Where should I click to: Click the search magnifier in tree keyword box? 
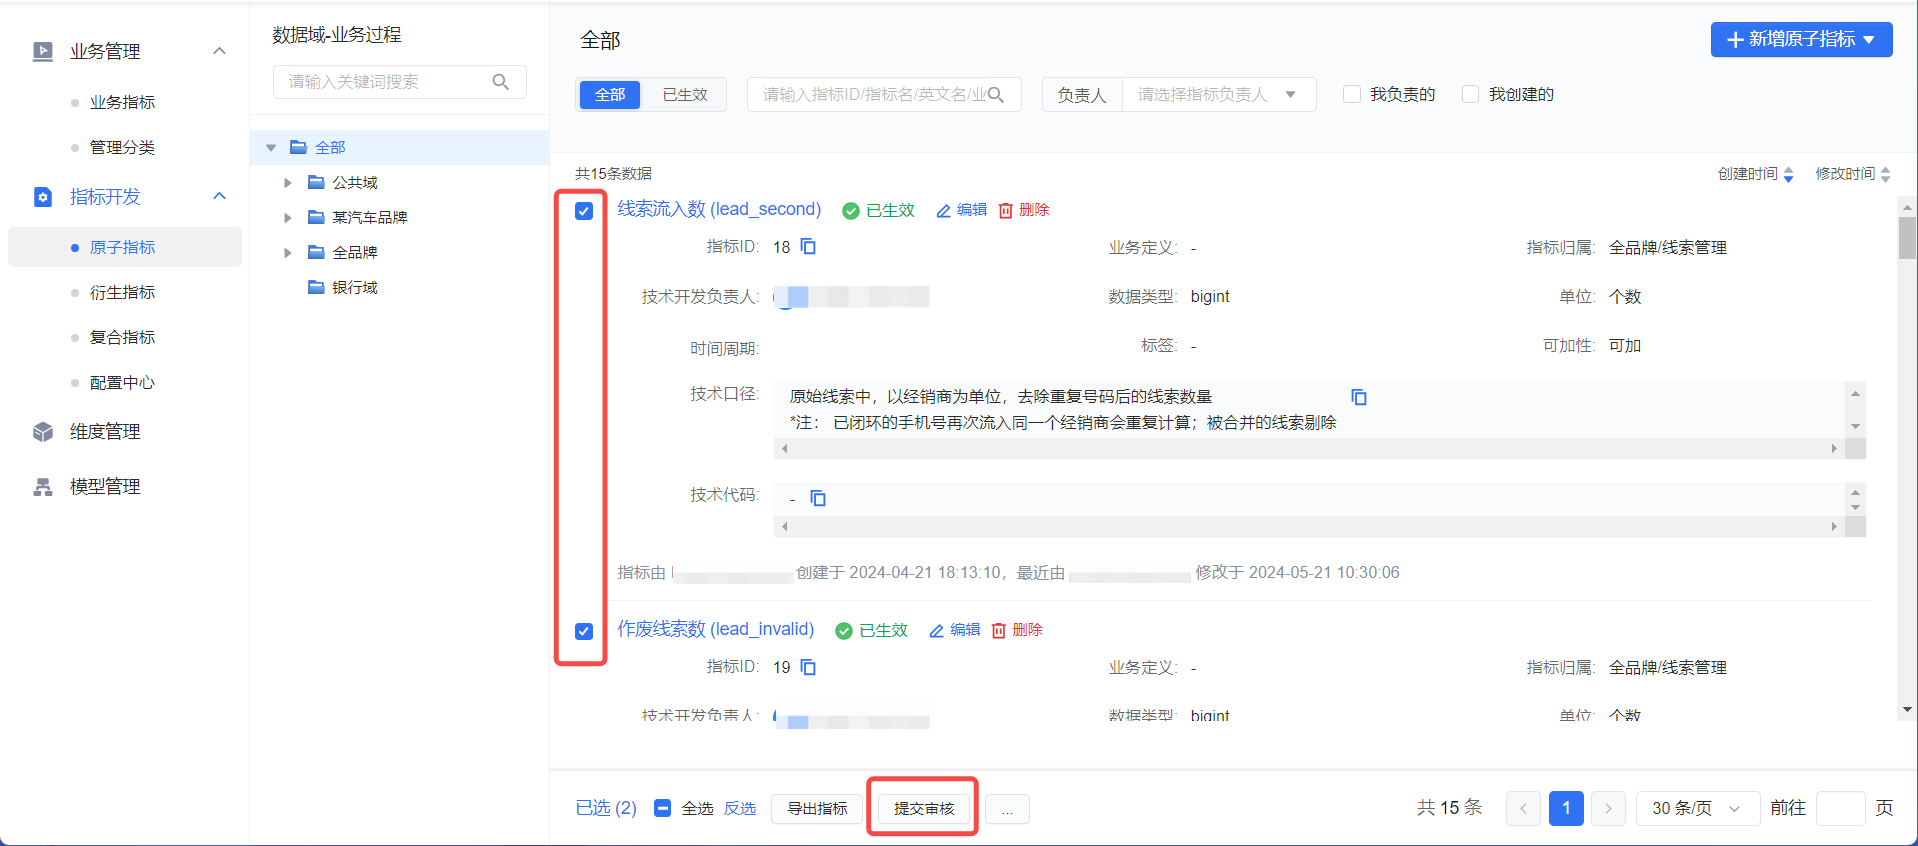tap(501, 82)
